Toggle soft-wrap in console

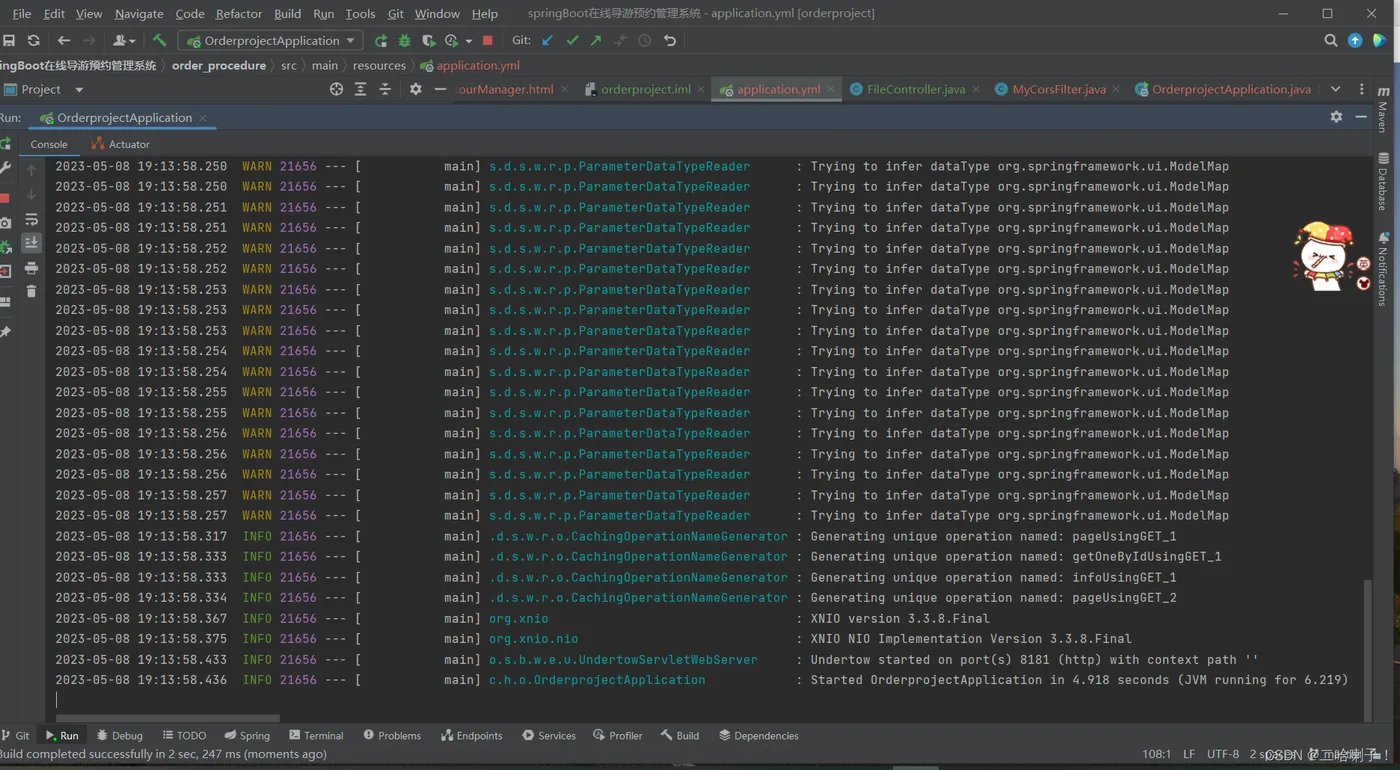click(x=31, y=219)
